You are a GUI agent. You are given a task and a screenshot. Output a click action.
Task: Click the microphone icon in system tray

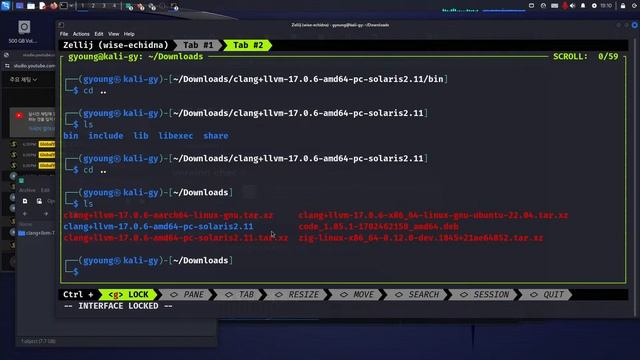[565, 6]
